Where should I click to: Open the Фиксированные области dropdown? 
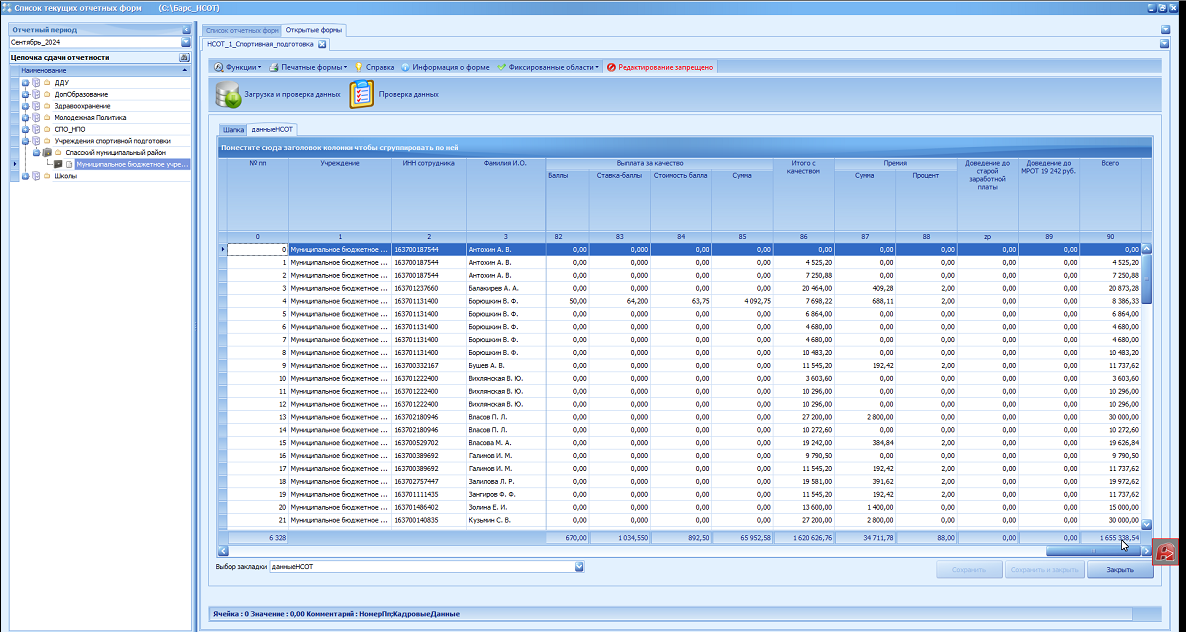(x=548, y=67)
